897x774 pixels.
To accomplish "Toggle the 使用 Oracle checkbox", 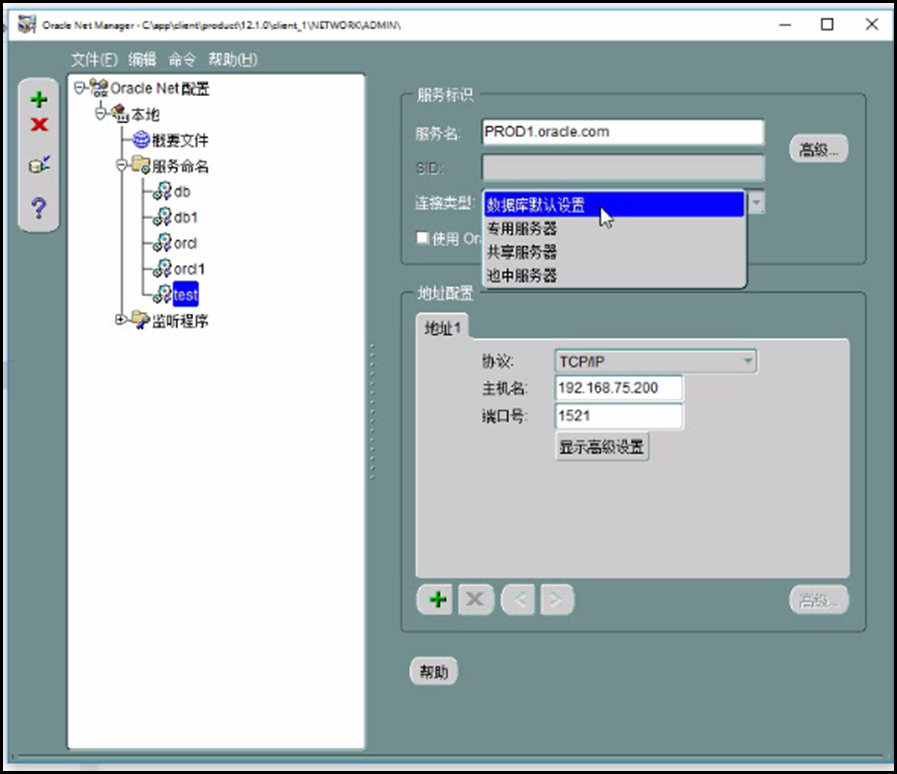I will [423, 237].
